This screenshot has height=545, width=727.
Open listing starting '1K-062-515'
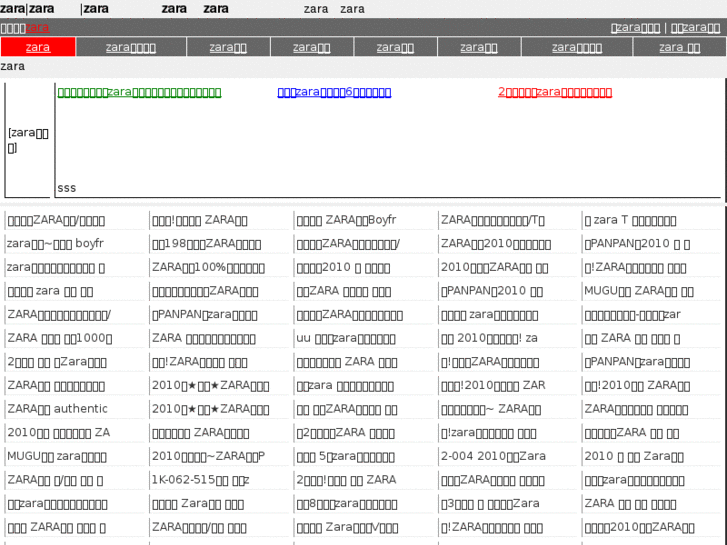[x=200, y=480]
